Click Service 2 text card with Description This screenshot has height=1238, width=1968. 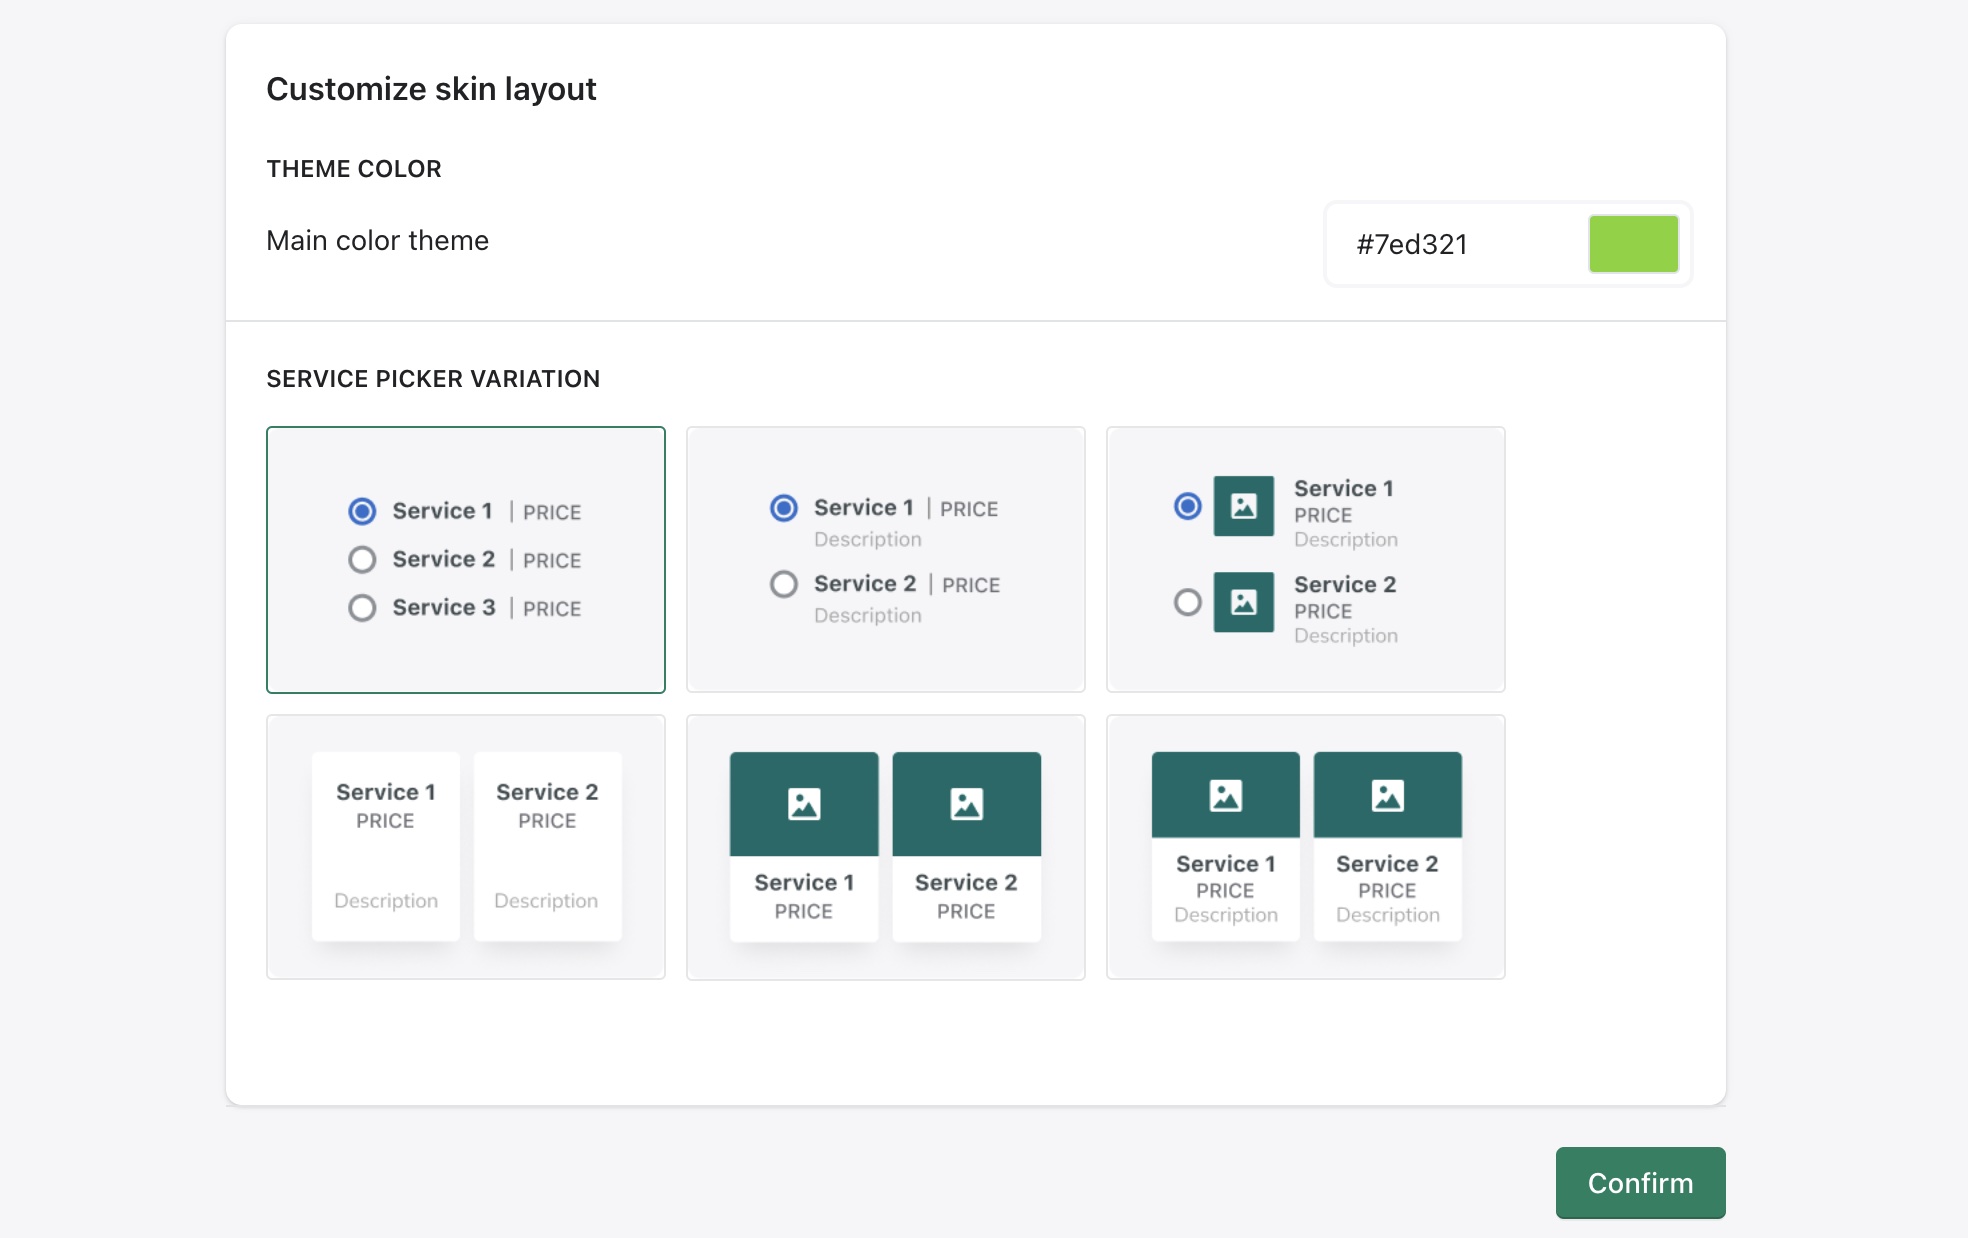tap(547, 846)
